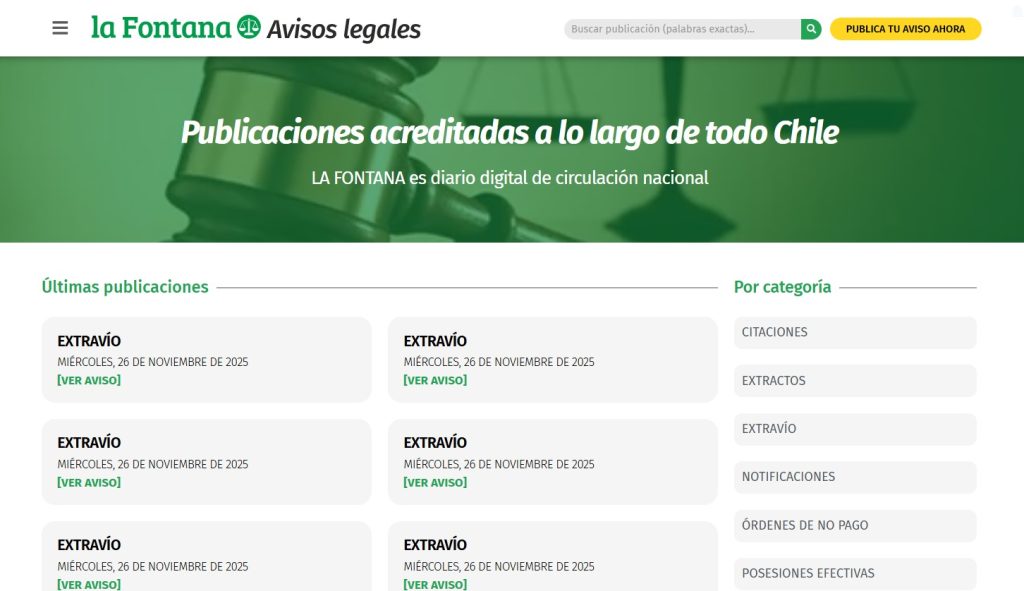This screenshot has width=1024, height=591.
Task: Open the EXTRACTOS category
Action: (x=855, y=381)
